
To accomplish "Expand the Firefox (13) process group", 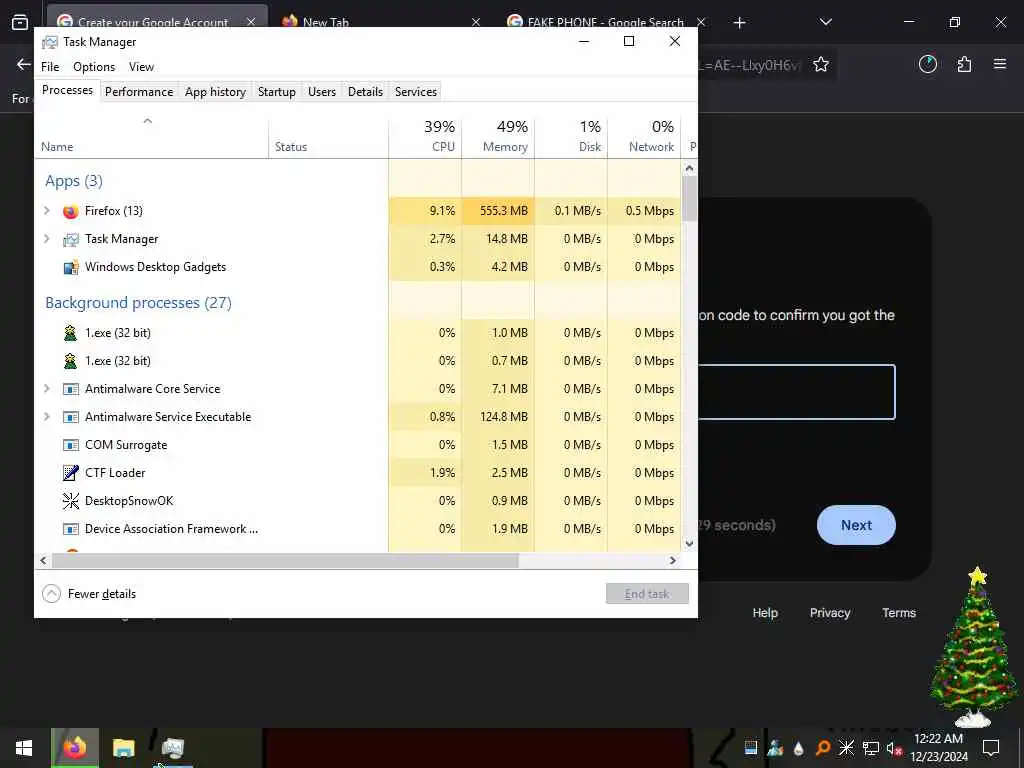I will click(x=46, y=210).
